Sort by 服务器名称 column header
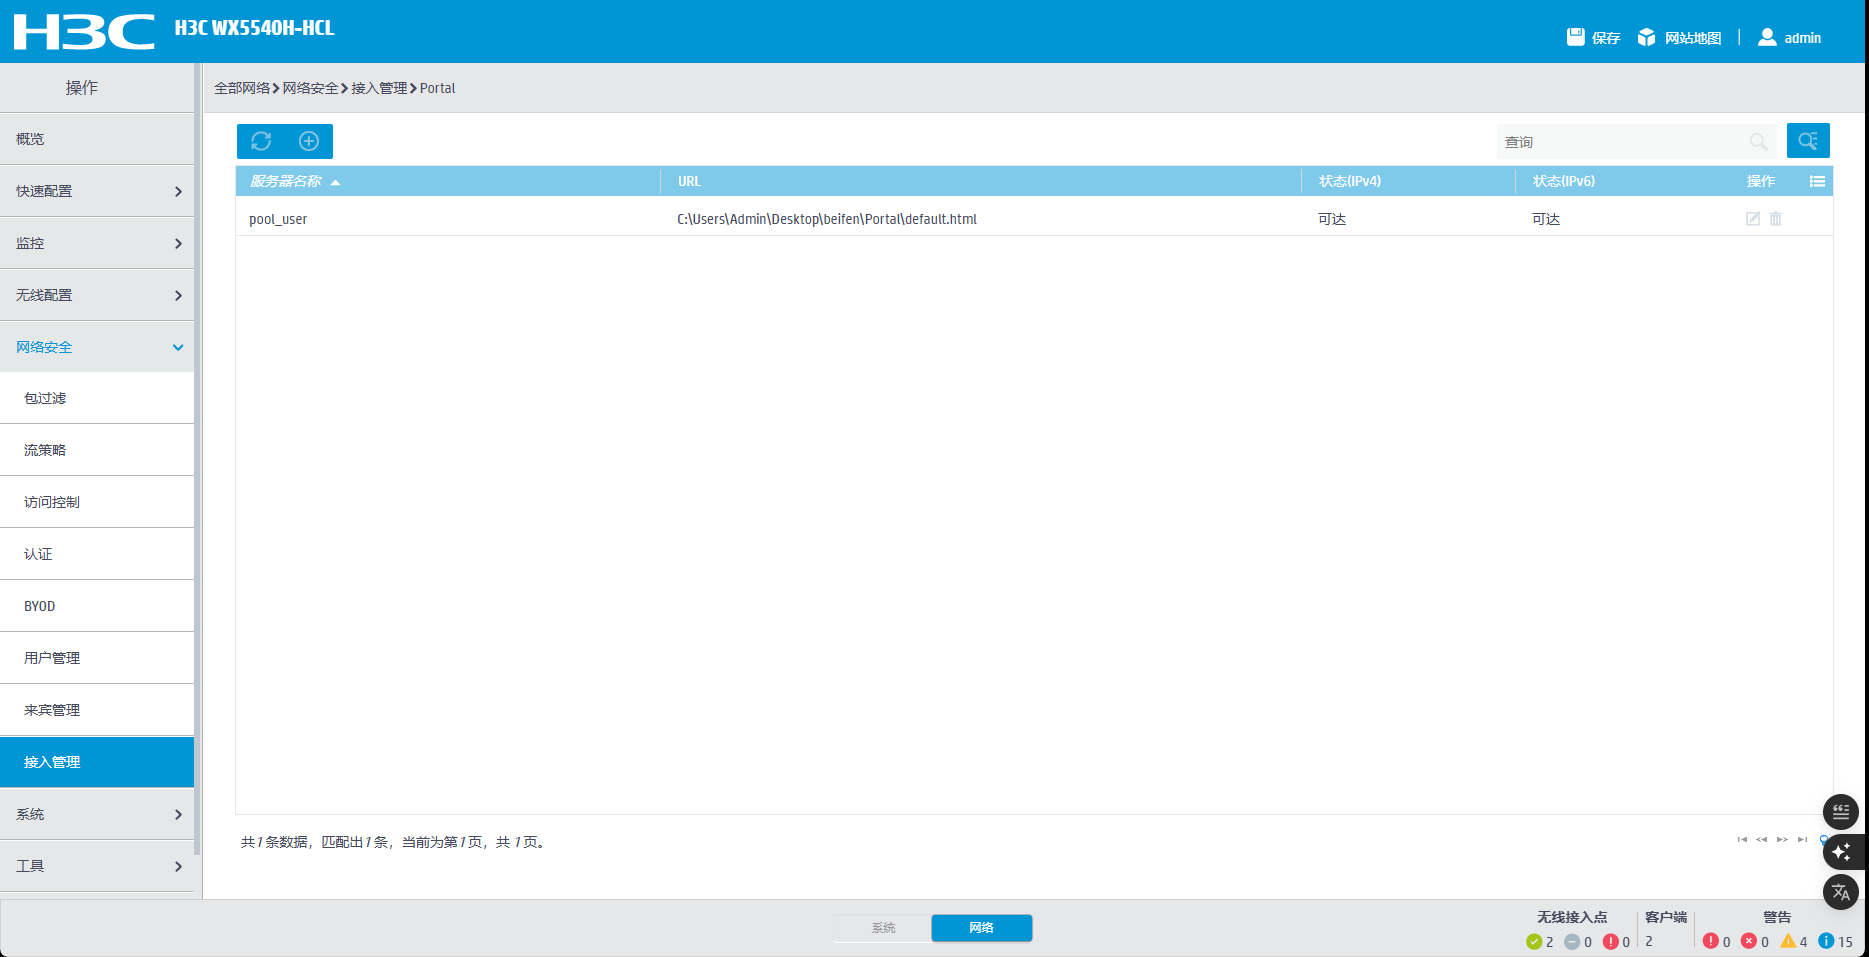Image resolution: width=1869 pixels, height=957 pixels. [286, 181]
